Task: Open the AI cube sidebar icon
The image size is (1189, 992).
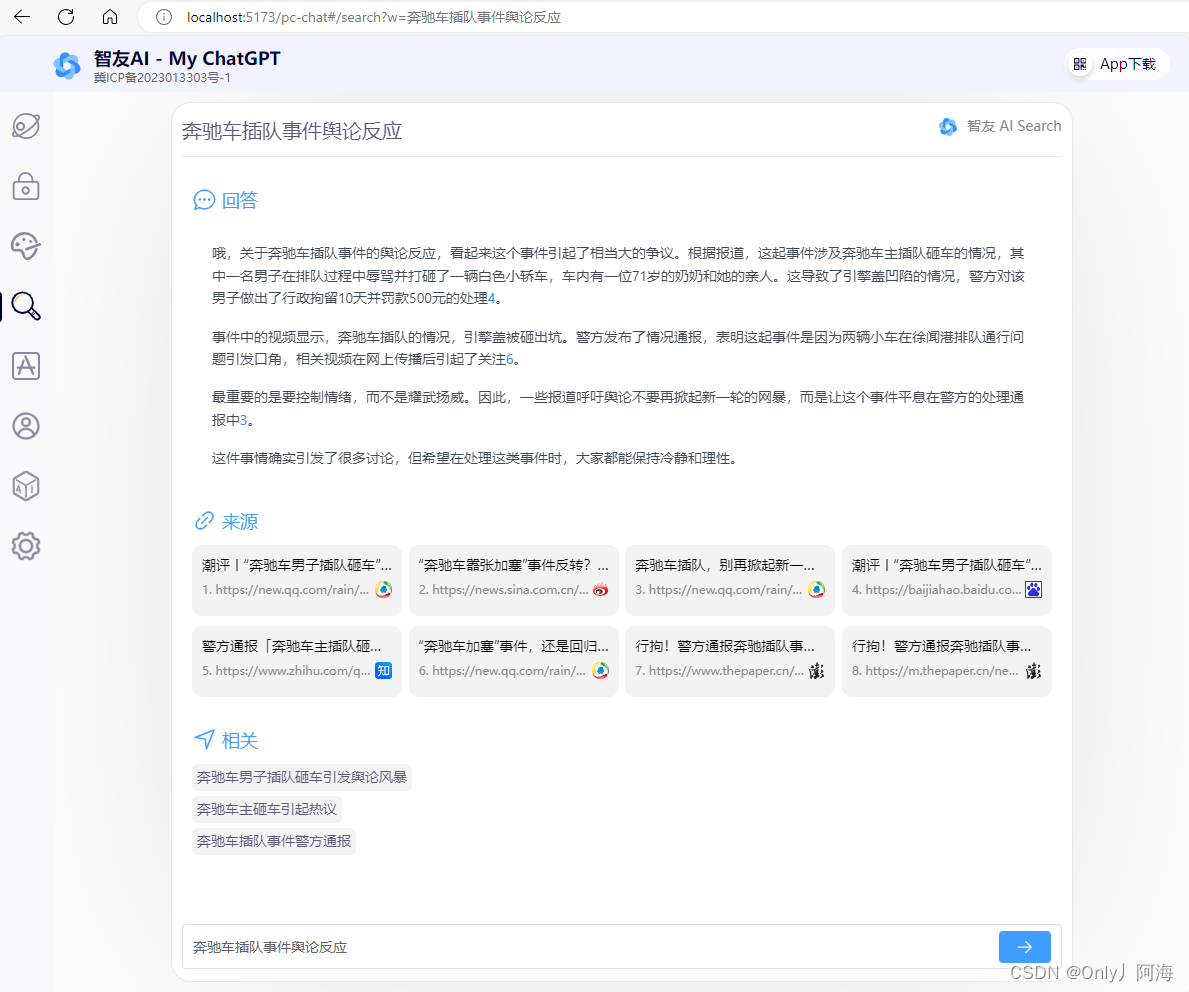Action: click(26, 486)
